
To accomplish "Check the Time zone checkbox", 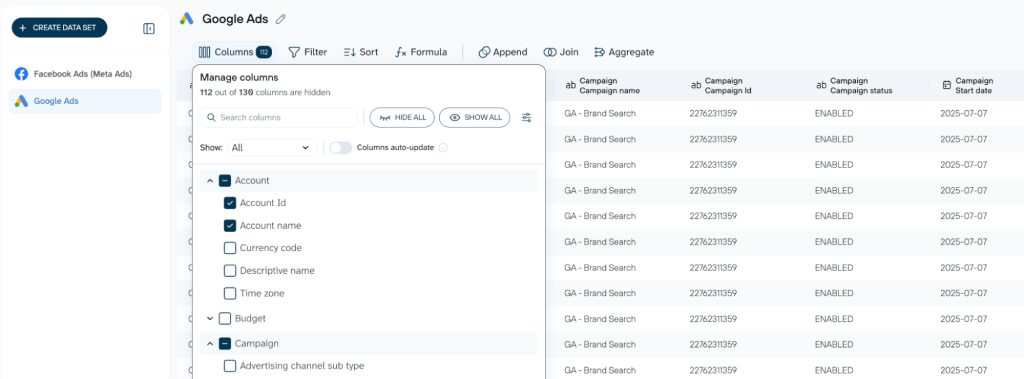I will tap(230, 293).
